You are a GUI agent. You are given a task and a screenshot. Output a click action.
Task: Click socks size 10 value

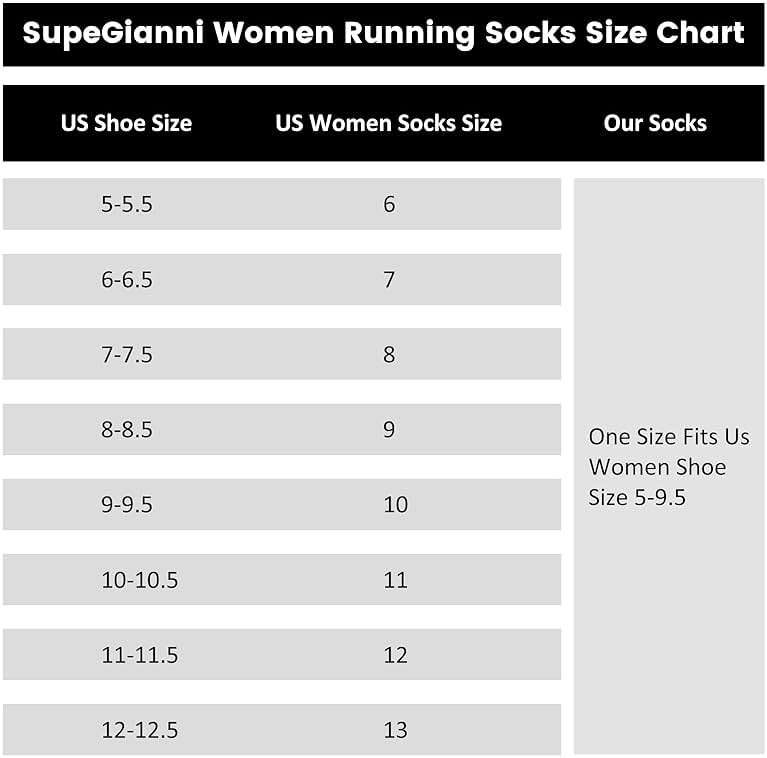pos(396,505)
